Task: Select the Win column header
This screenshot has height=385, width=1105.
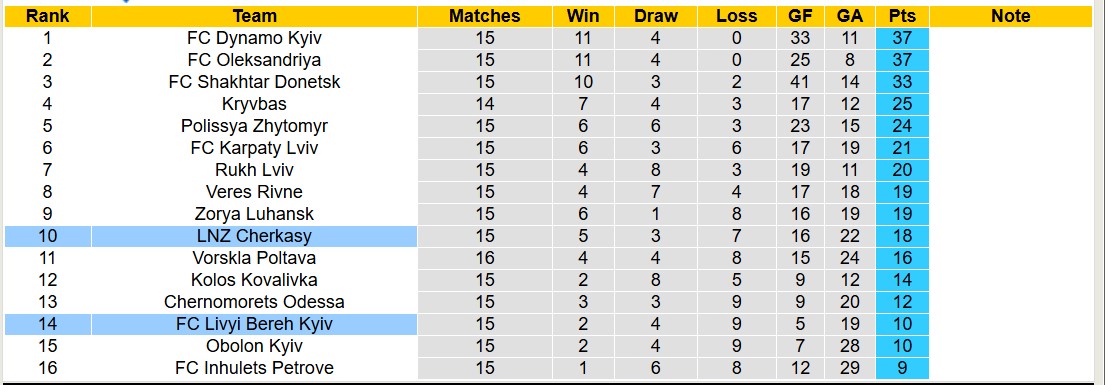Action: click(x=584, y=16)
